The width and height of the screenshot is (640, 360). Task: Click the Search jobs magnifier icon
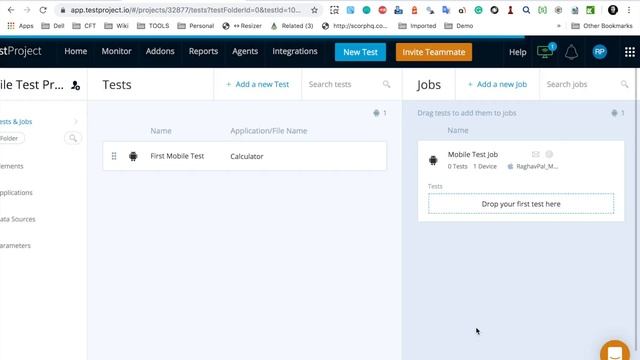[624, 84]
